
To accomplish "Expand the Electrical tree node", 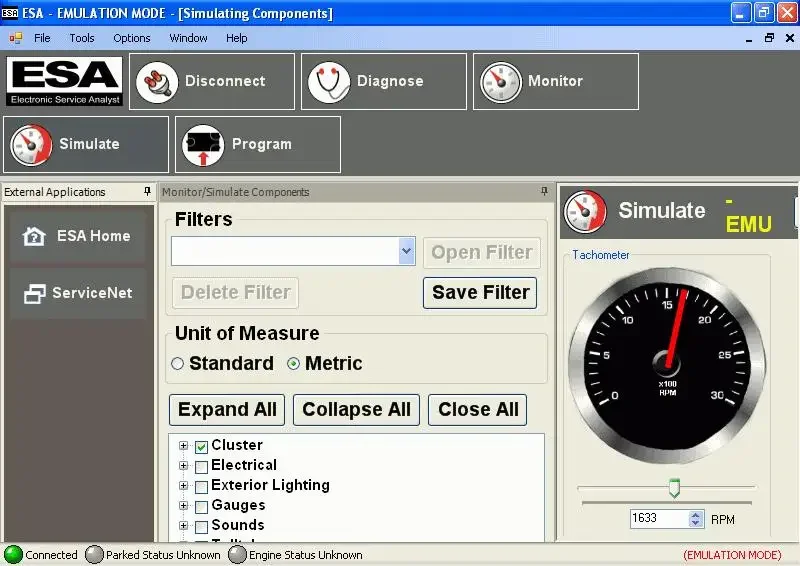I will 183,466.
